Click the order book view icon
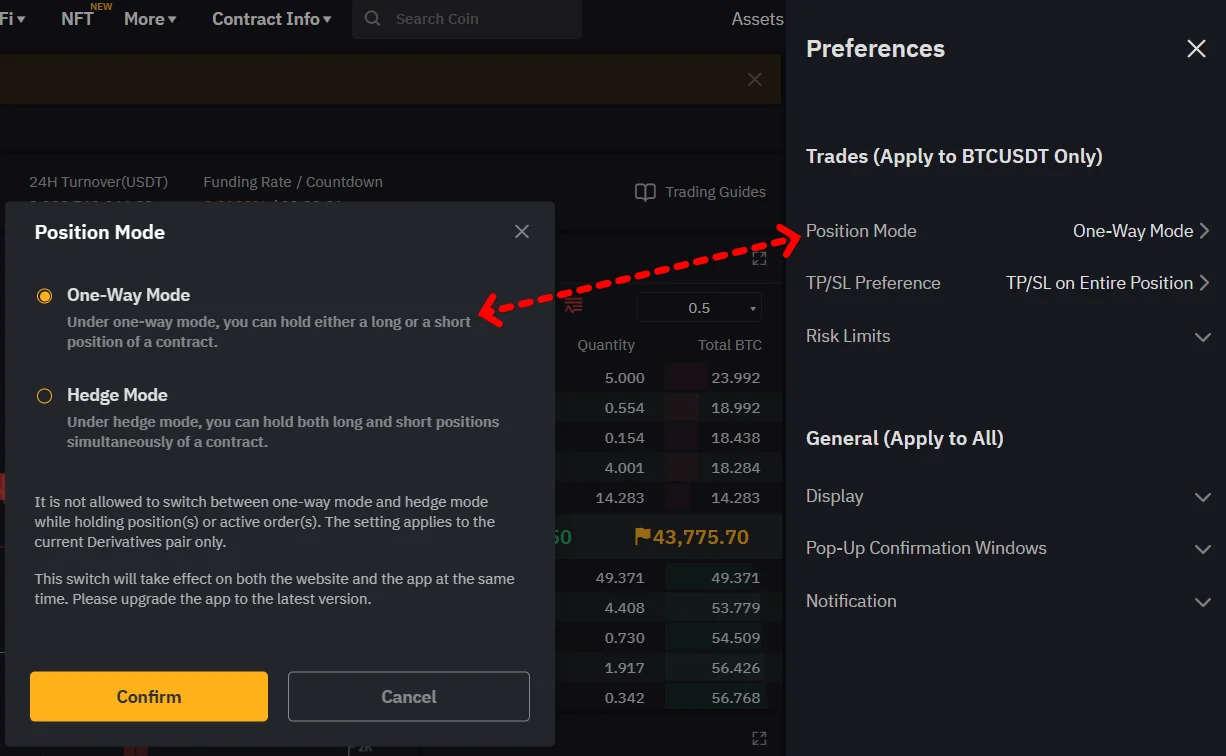This screenshot has height=756, width=1226. [x=573, y=306]
